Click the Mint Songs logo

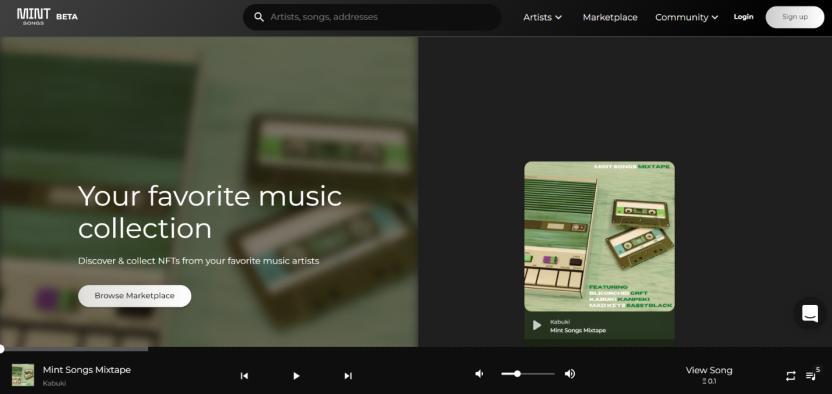point(33,16)
